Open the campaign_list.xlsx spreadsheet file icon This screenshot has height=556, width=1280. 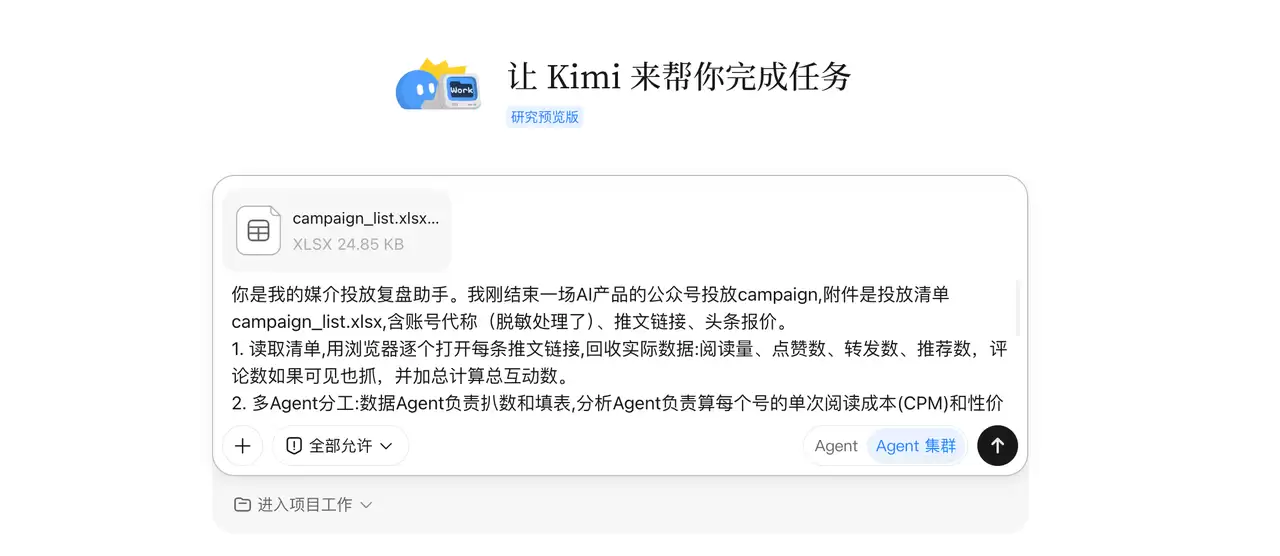(258, 230)
